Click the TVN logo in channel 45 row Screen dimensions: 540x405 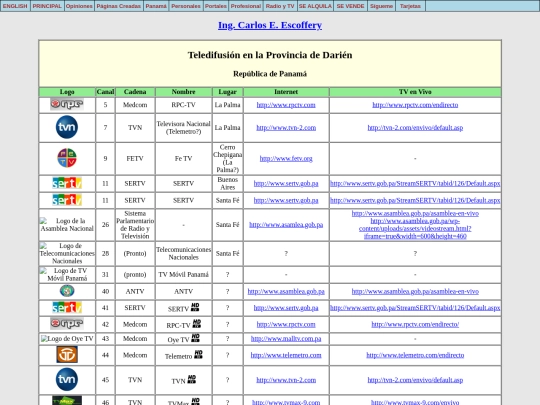(x=67, y=379)
